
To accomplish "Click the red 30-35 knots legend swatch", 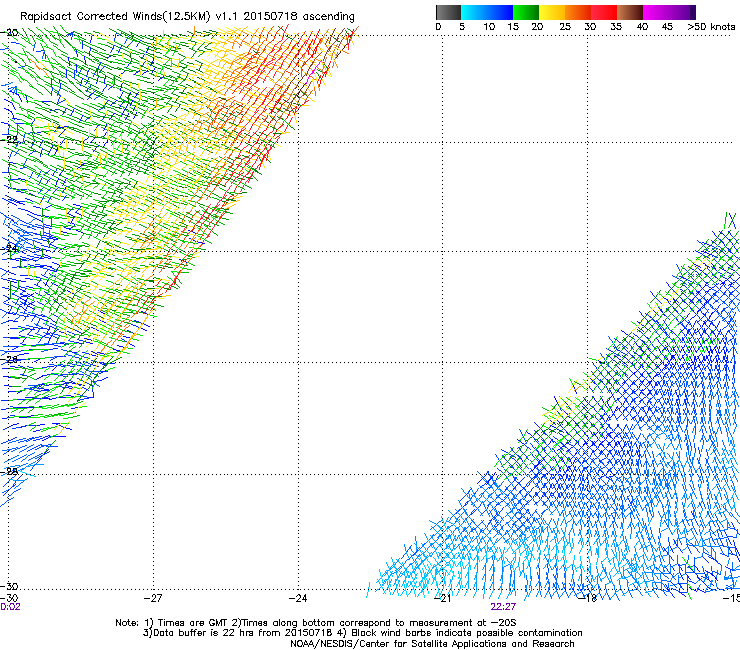I will point(604,12).
